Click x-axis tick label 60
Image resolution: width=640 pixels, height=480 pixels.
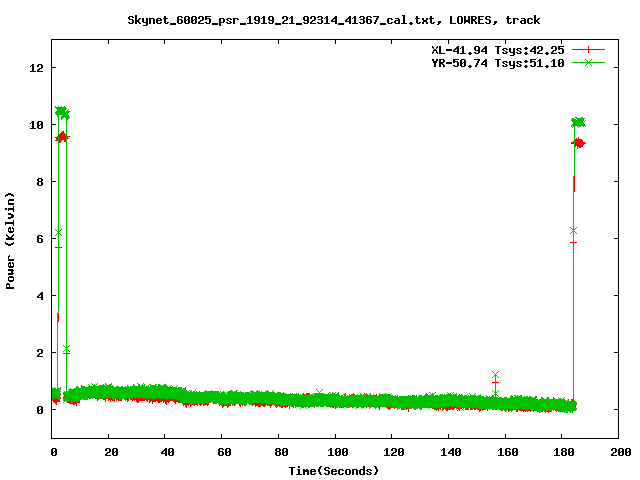[224, 452]
